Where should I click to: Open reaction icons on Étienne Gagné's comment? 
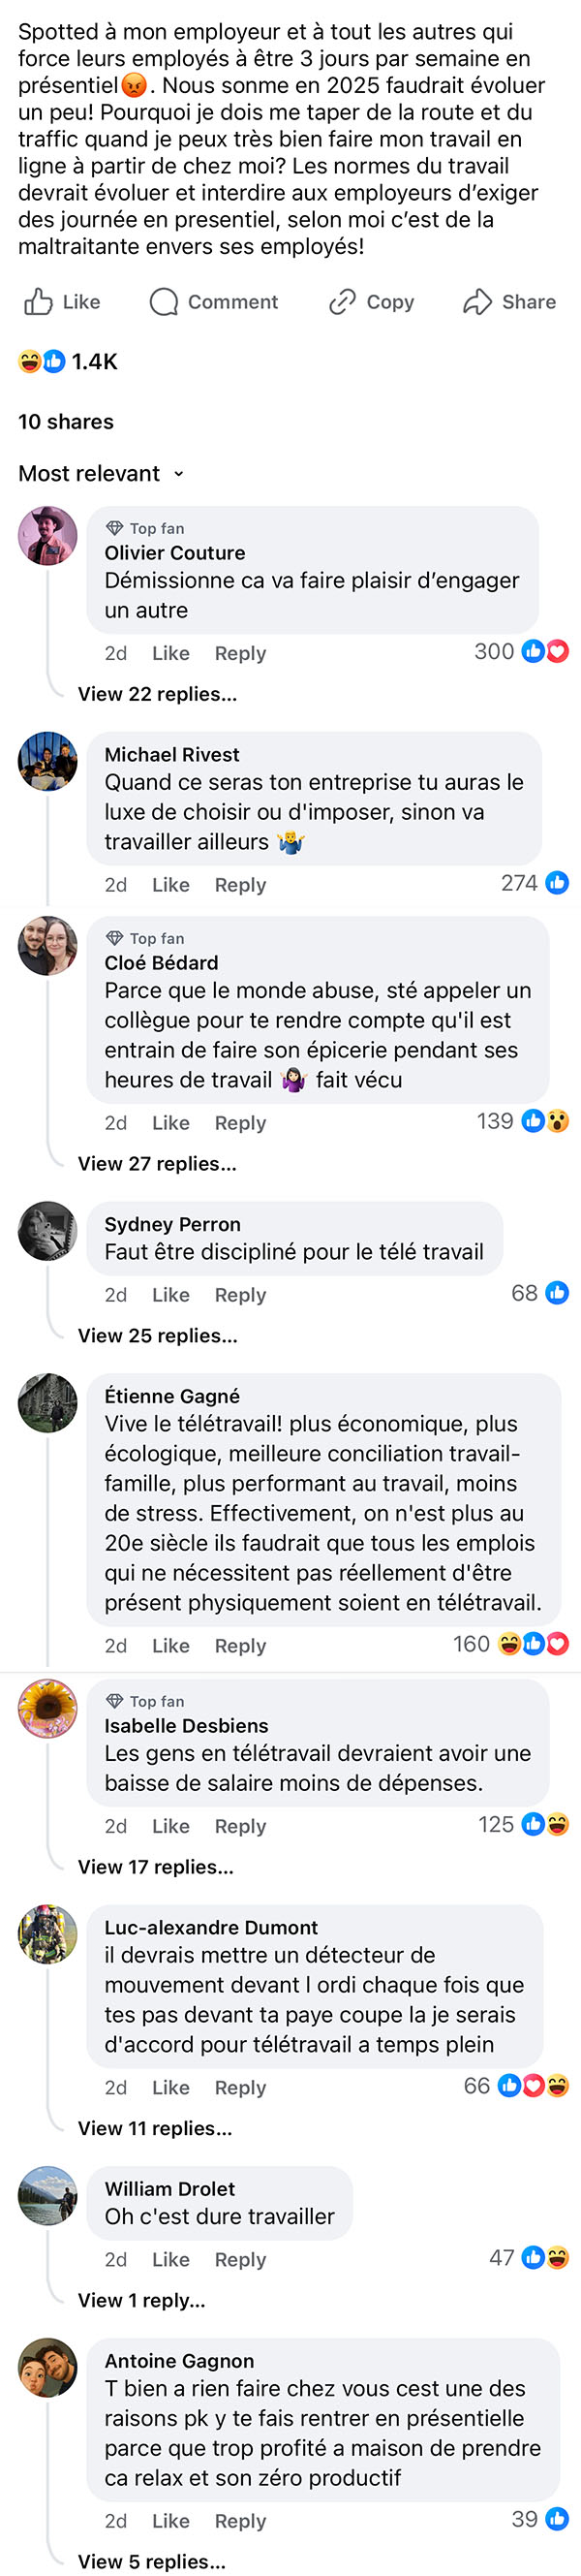click(533, 1644)
